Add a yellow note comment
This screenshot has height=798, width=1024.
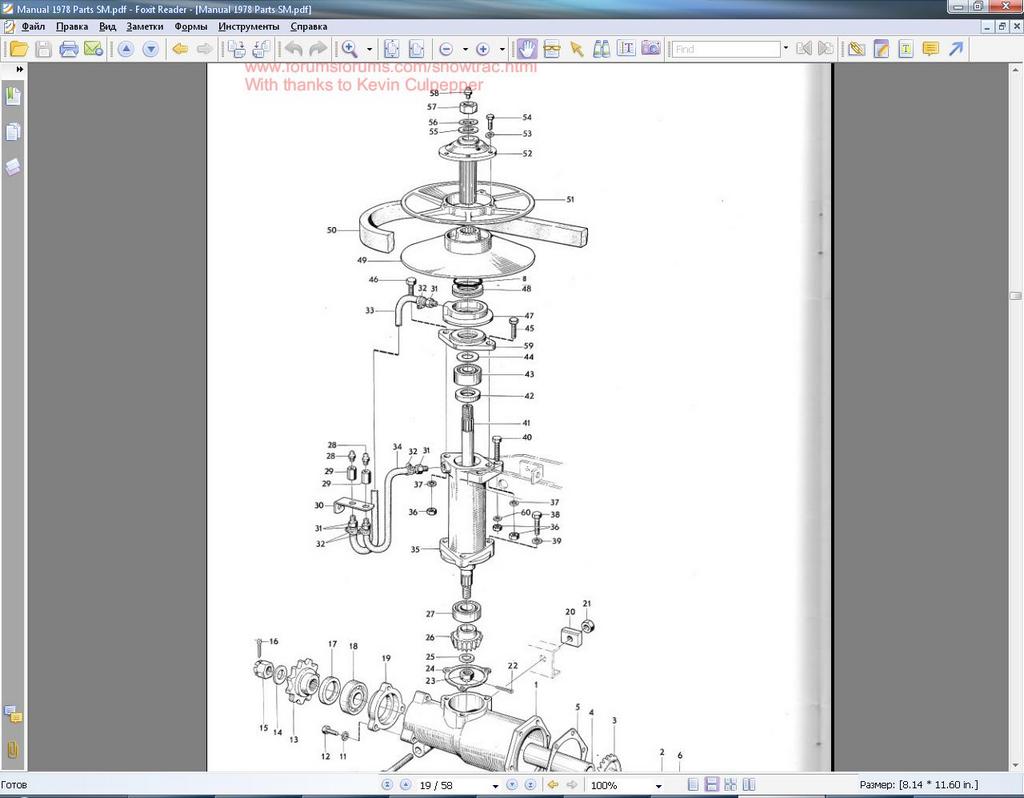tap(930, 48)
